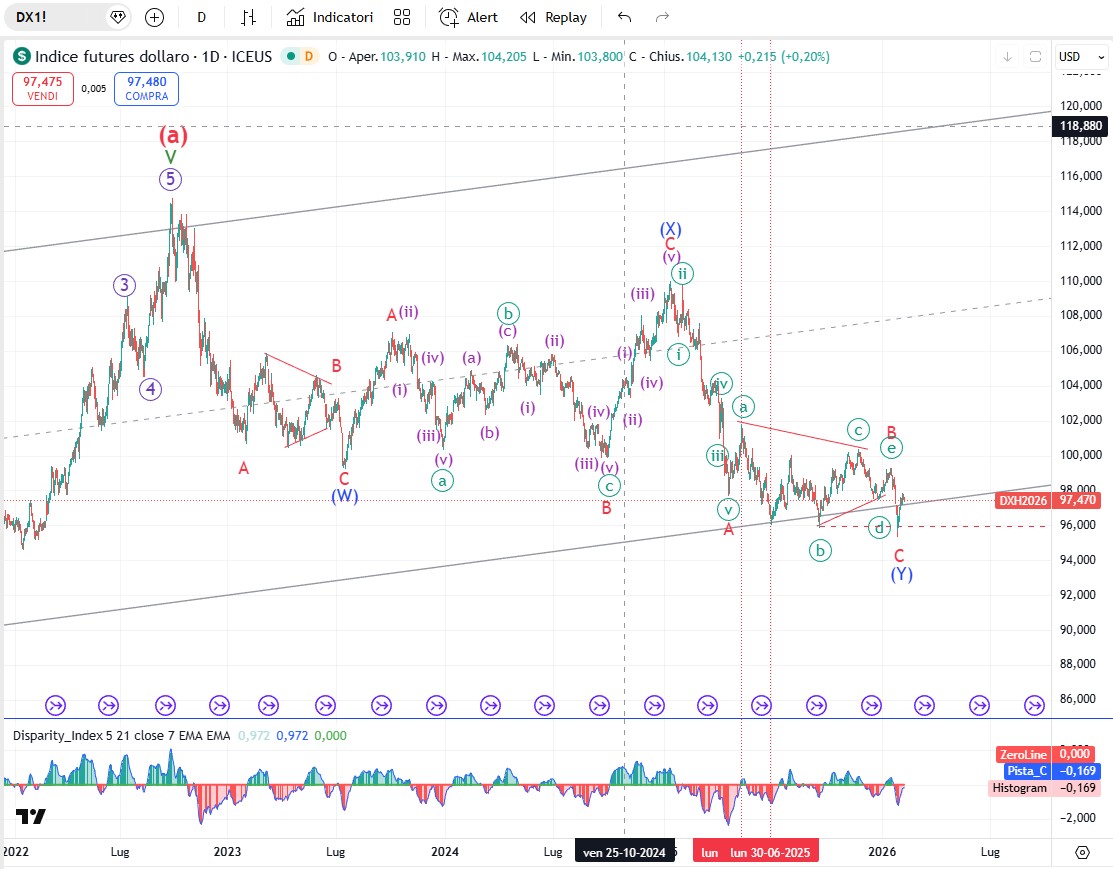
Task: Click the add symbol plus icon
Action: click(x=154, y=17)
